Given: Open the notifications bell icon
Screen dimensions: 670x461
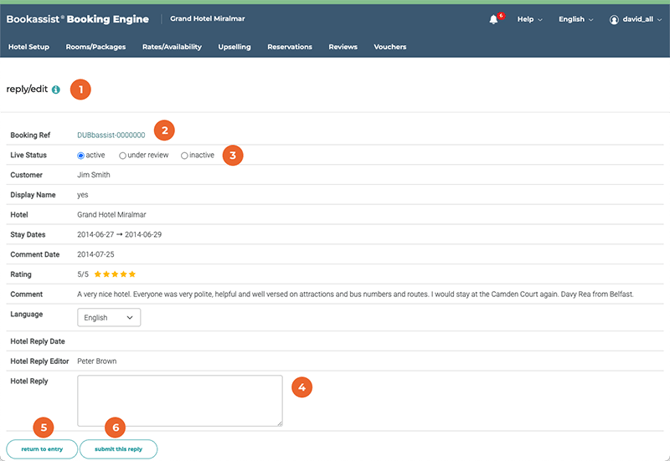Looking at the screenshot, I should click(493, 20).
